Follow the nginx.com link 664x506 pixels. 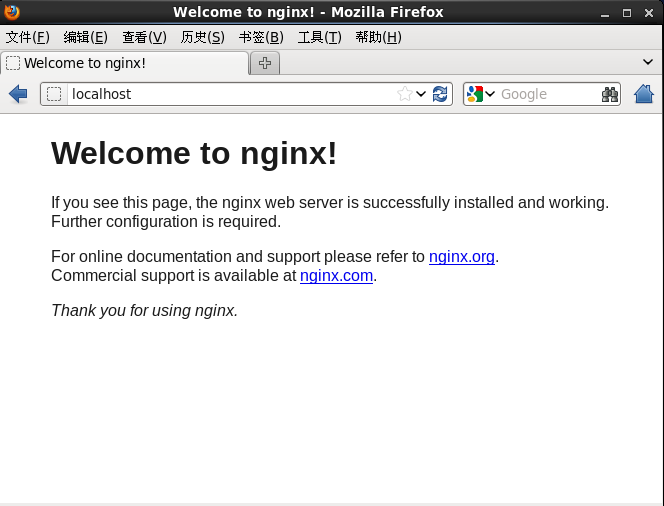pos(336,276)
